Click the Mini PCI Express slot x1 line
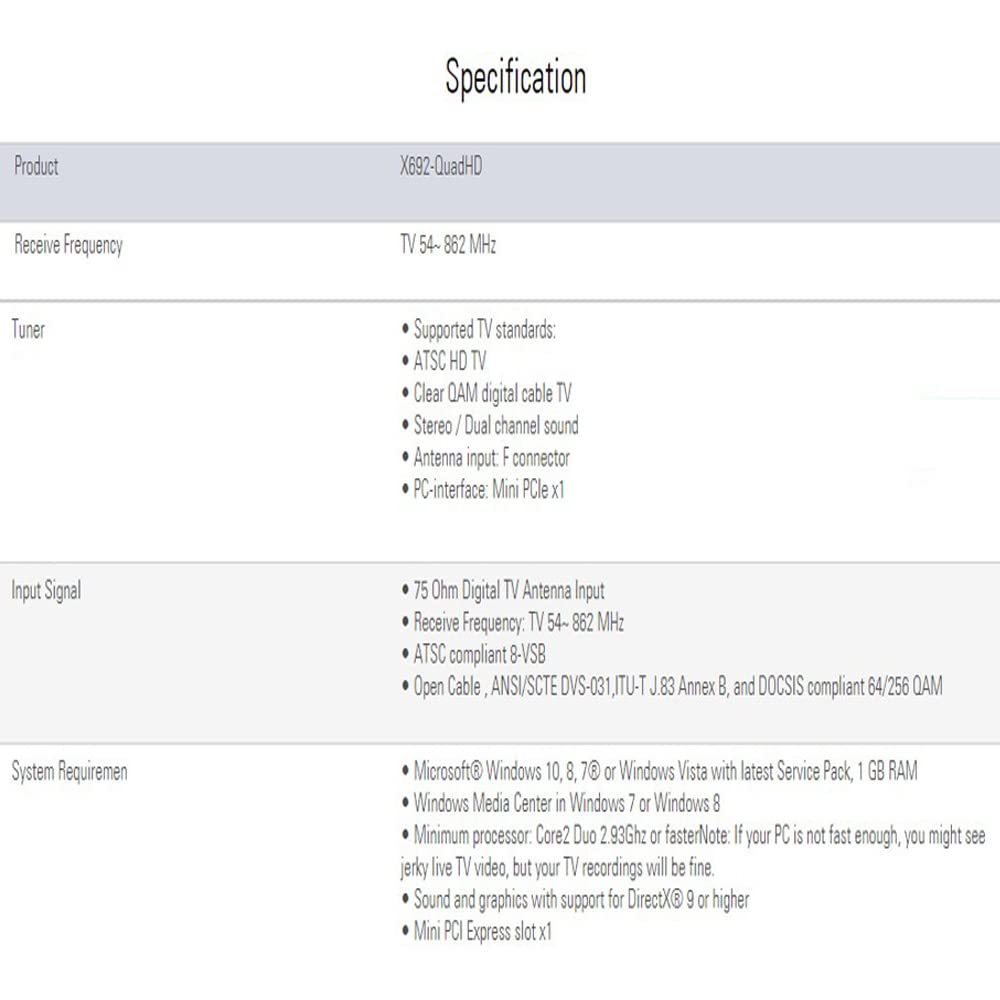 pos(482,932)
